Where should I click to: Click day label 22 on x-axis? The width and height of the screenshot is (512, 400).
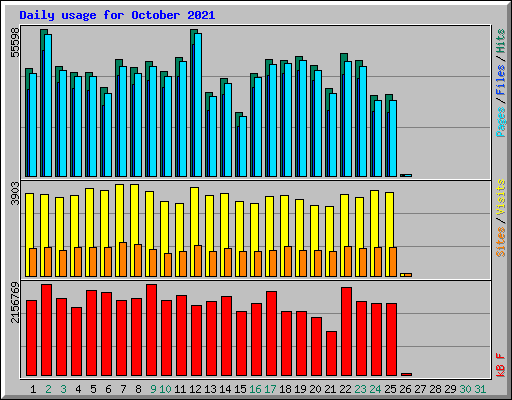[345, 389]
